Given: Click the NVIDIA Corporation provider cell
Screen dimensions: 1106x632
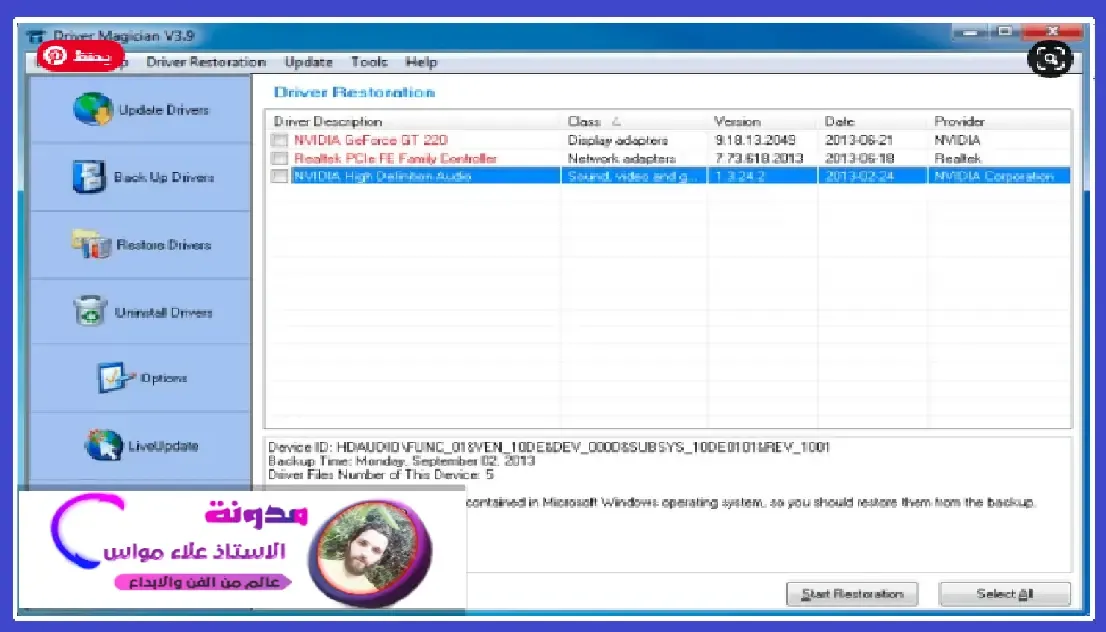Looking at the screenshot, I should point(994,176).
